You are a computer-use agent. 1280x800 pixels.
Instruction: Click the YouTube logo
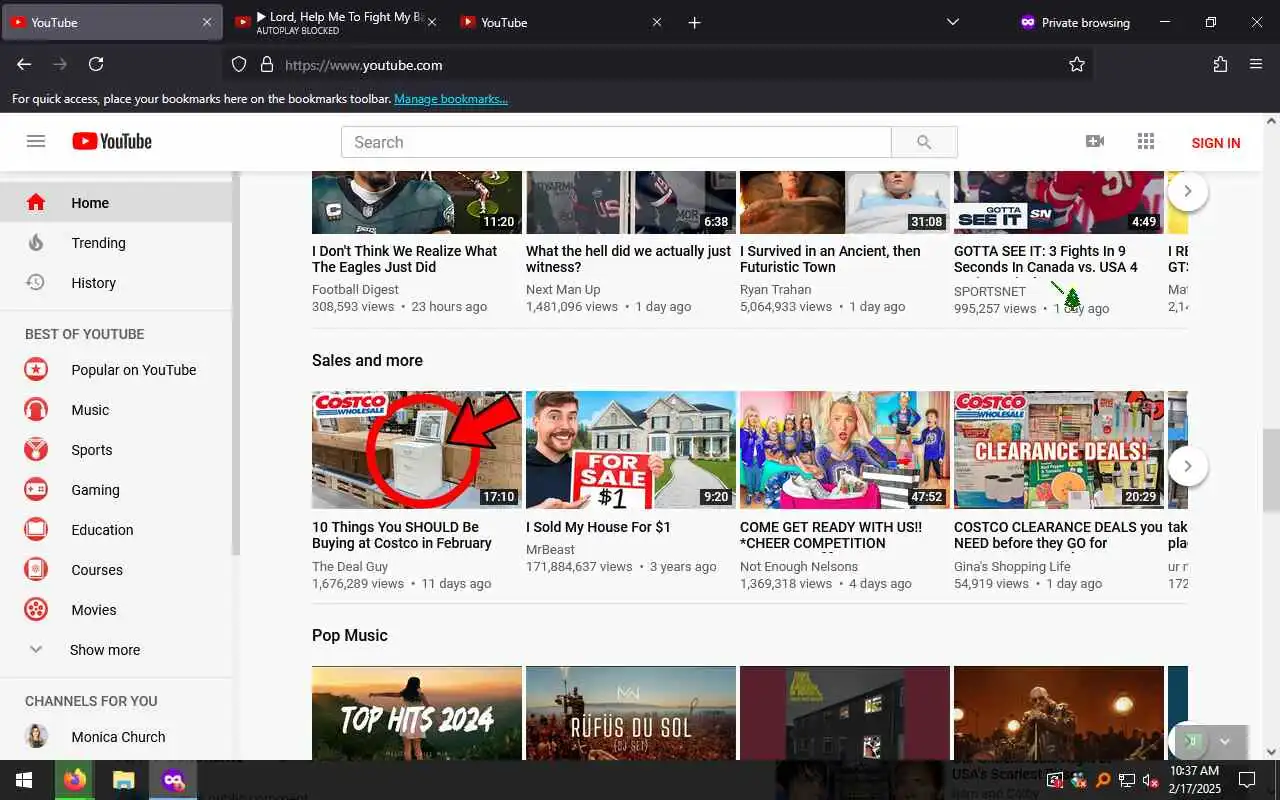coord(112,141)
